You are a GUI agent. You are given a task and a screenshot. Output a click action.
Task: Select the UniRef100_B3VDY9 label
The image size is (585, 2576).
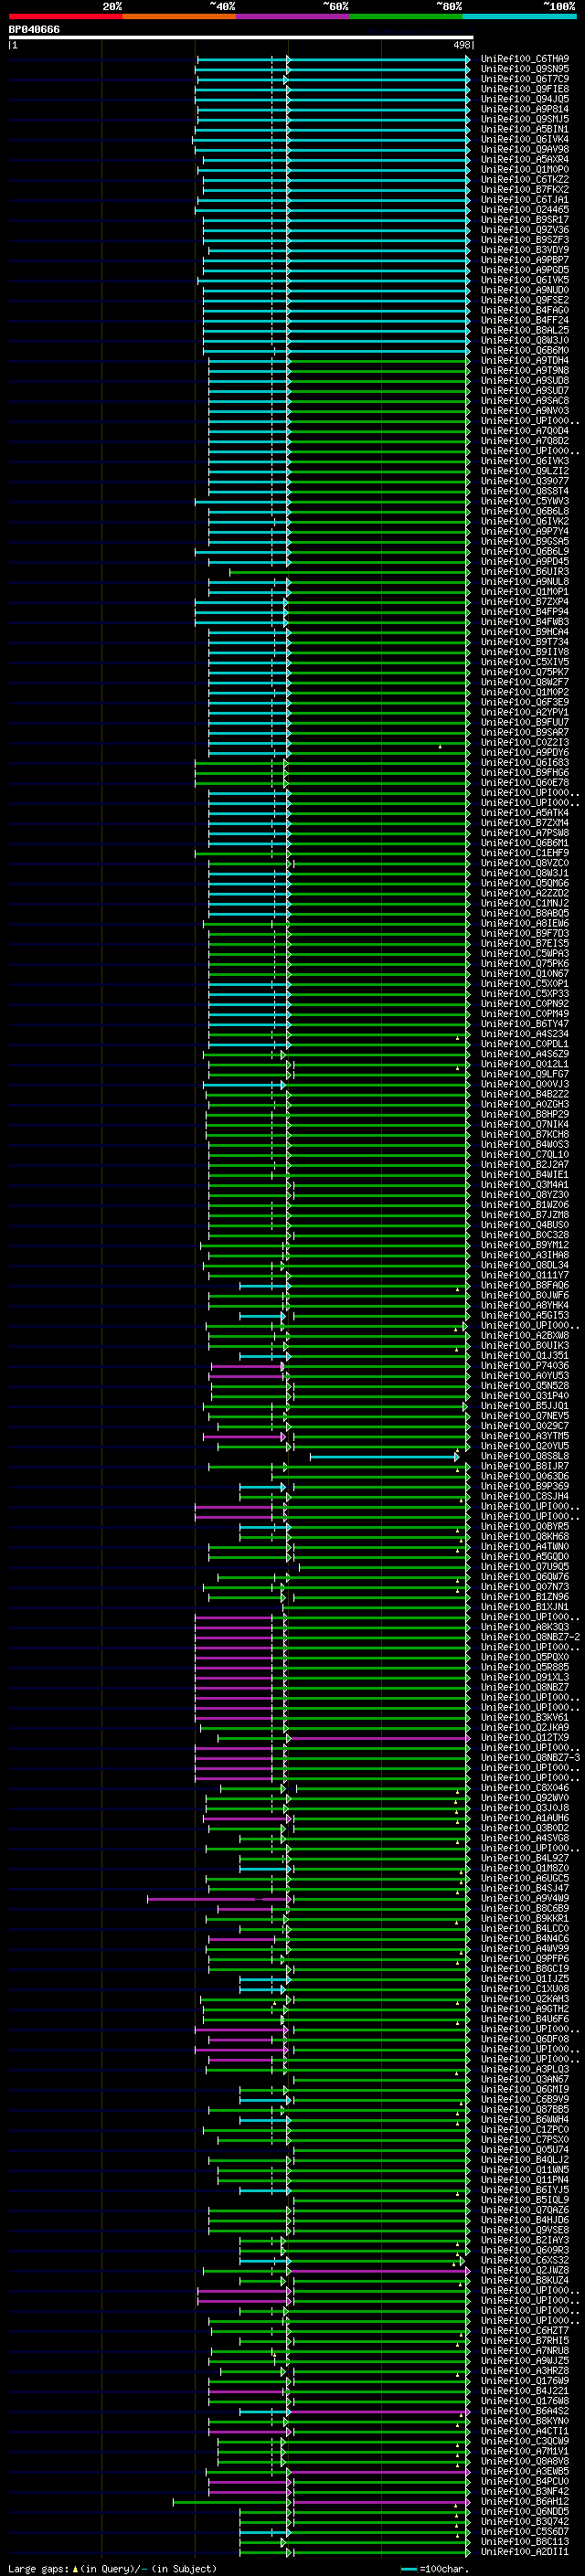tap(524, 250)
